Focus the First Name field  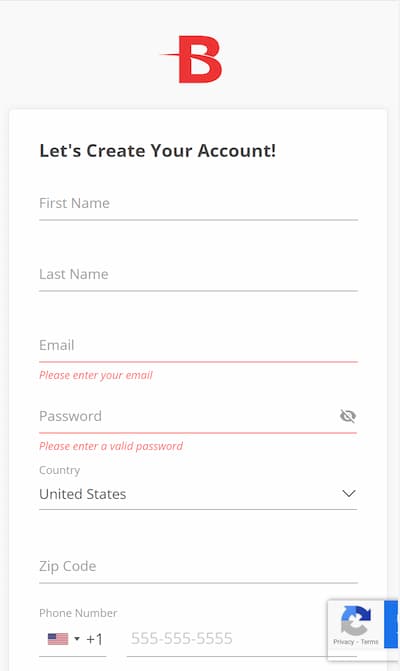tap(199, 205)
